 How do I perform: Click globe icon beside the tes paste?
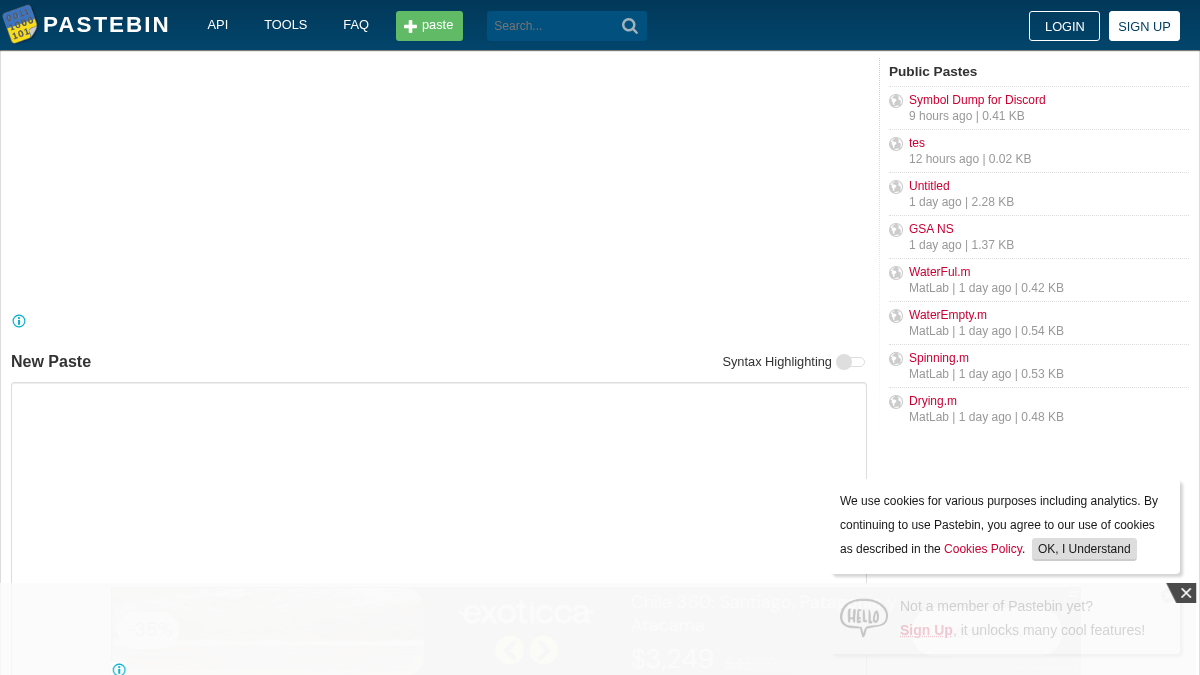coord(896,144)
